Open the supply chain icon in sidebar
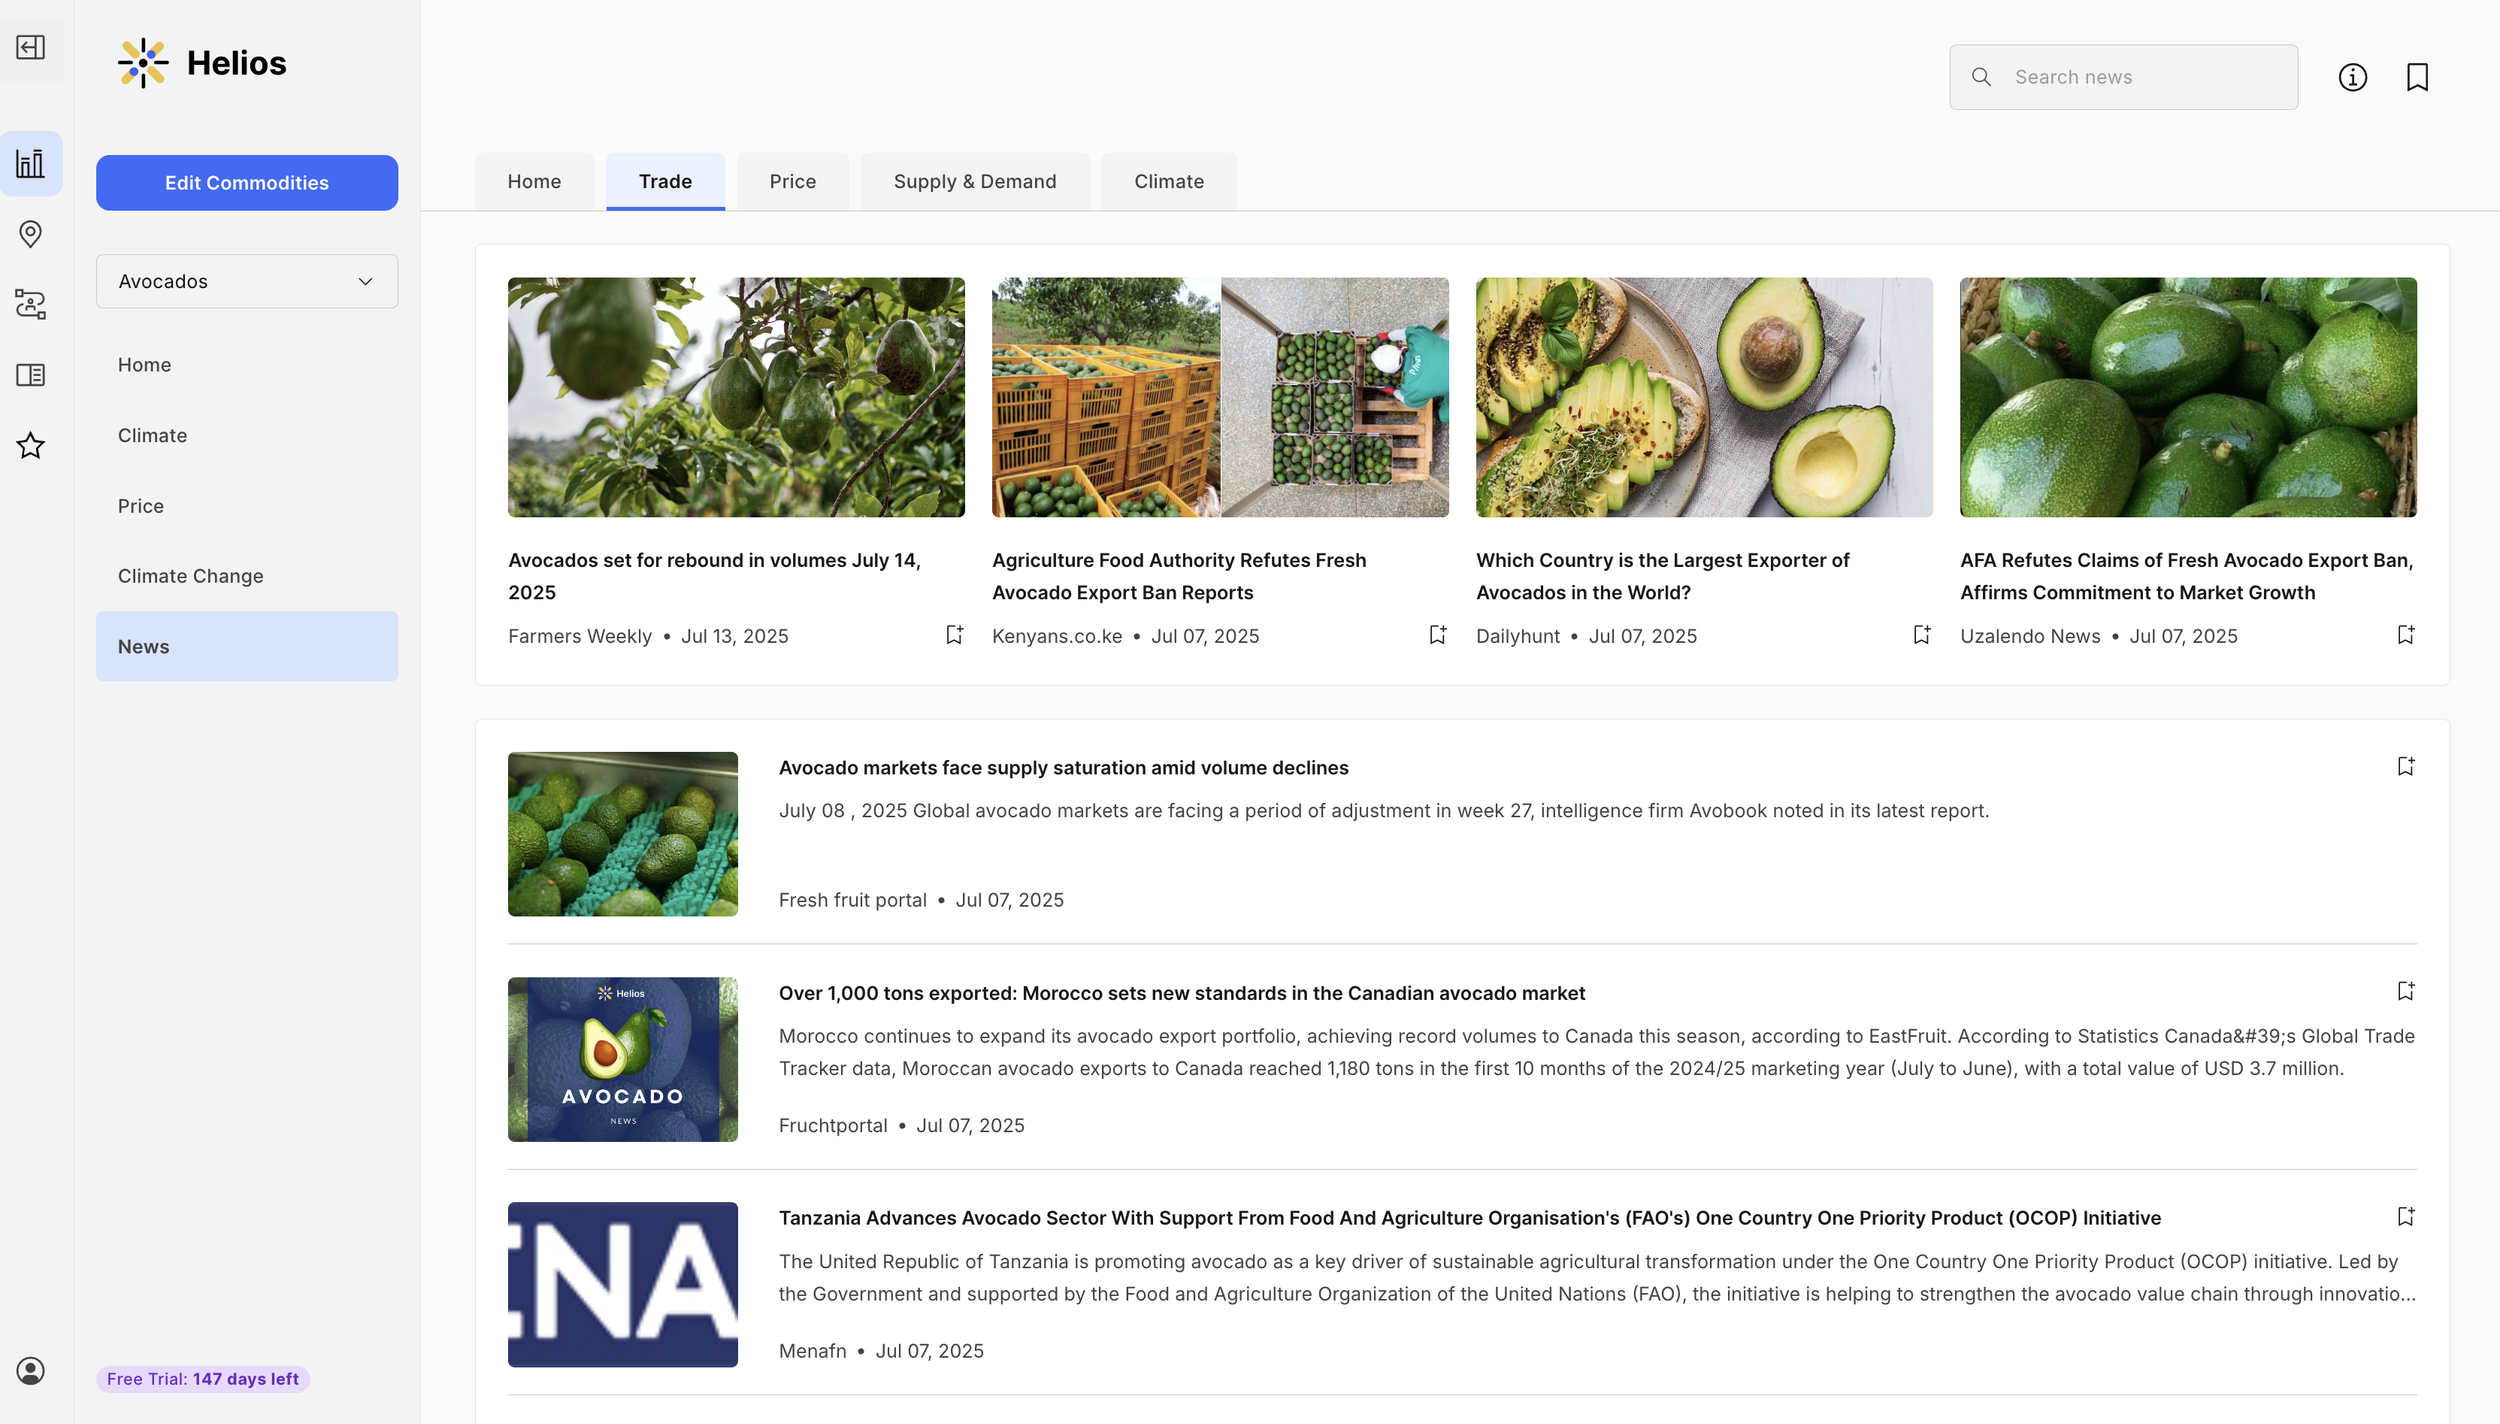 point(31,304)
